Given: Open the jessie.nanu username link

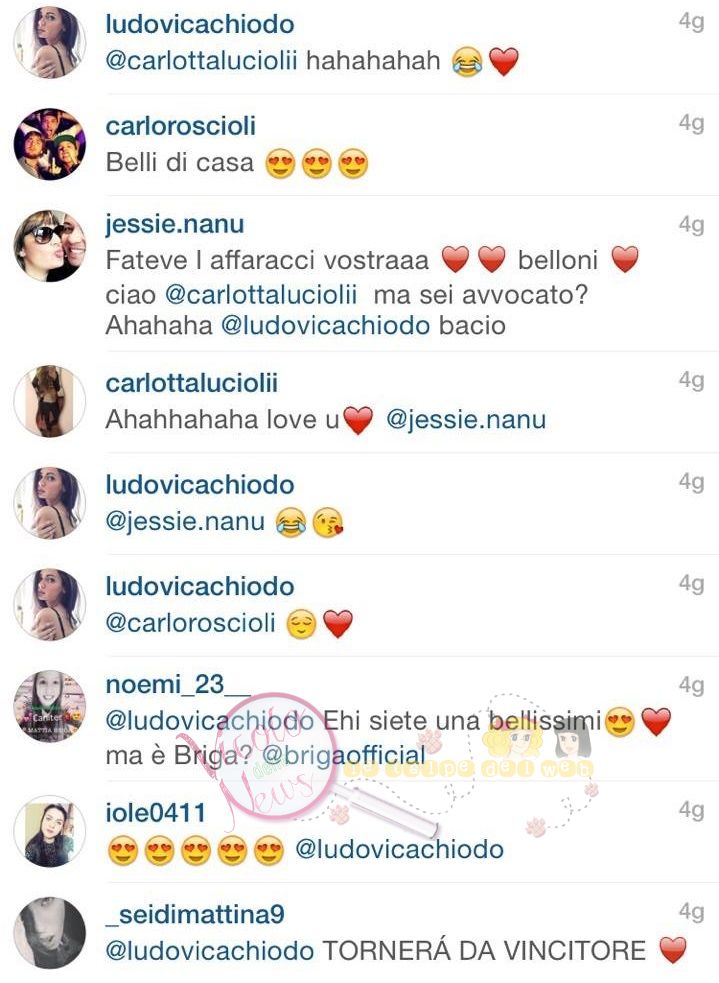Looking at the screenshot, I should [175, 224].
